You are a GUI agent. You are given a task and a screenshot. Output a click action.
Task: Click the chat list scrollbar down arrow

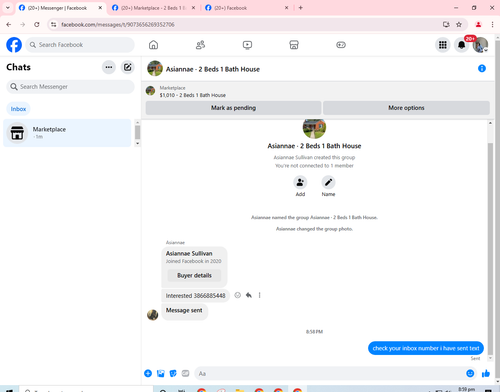click(x=137, y=143)
